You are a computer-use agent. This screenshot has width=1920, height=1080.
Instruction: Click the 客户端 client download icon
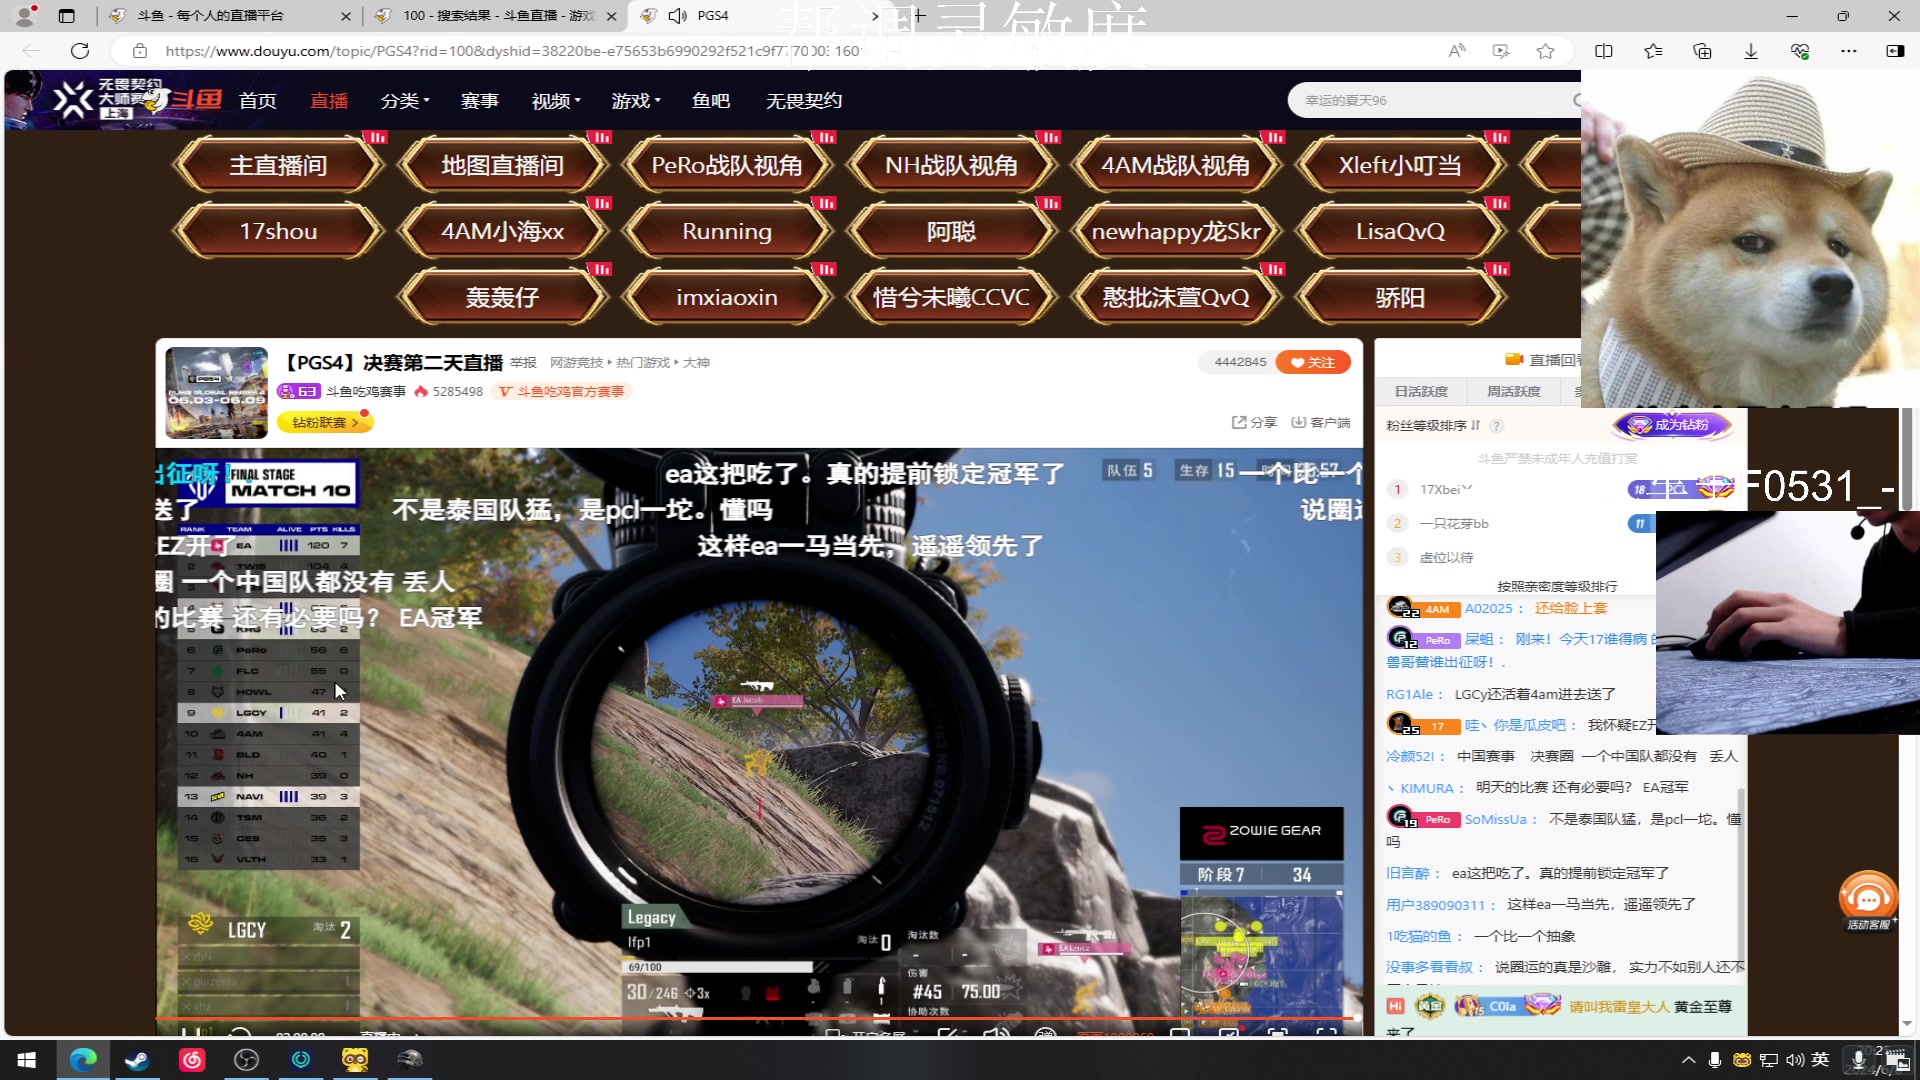tap(1320, 422)
